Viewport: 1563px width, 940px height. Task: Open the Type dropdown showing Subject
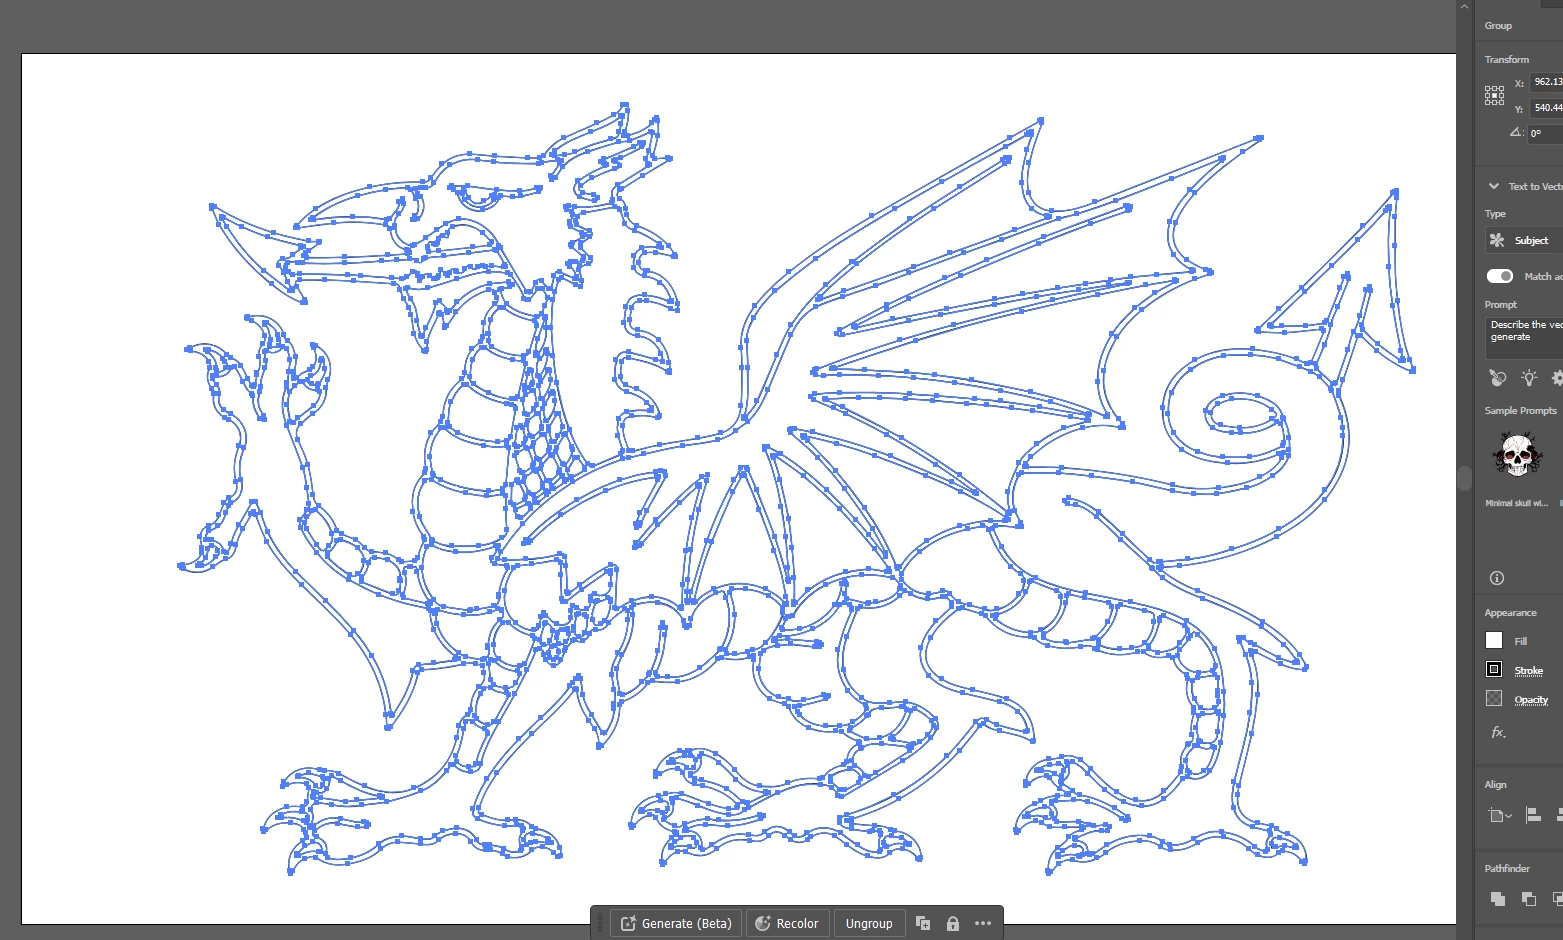1524,240
